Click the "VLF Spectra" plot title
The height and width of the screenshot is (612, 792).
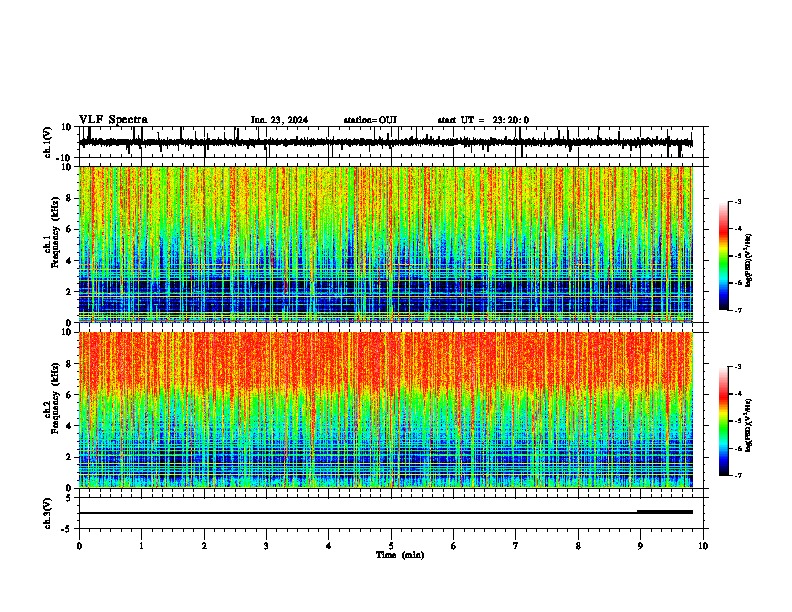click(113, 120)
